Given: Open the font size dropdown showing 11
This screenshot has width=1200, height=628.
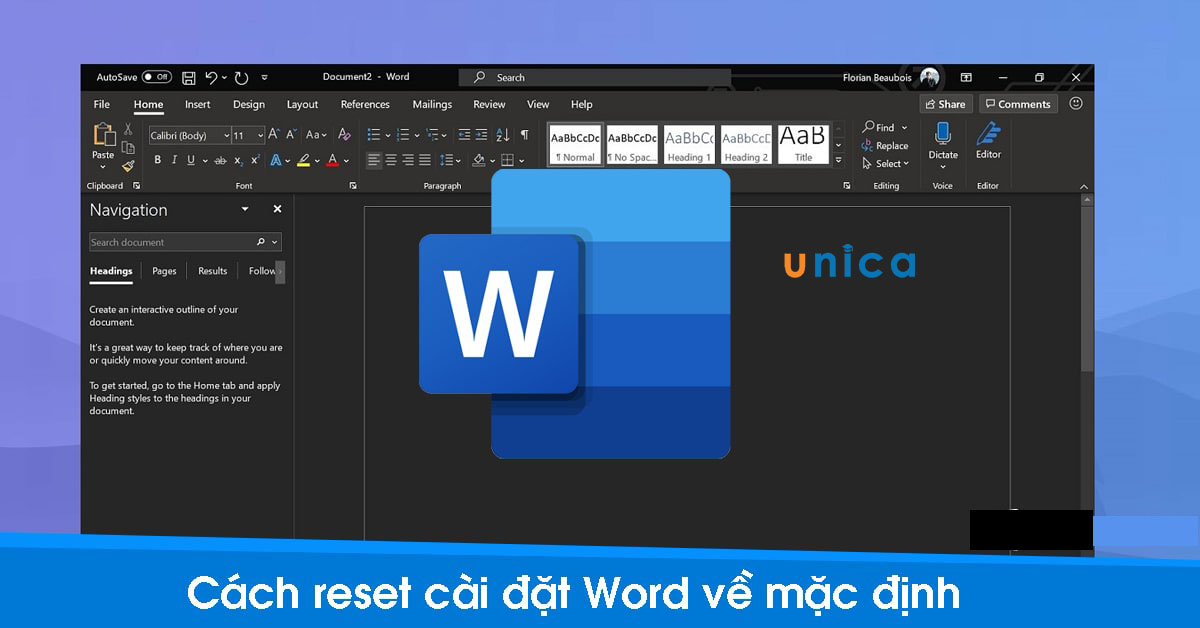Looking at the screenshot, I should (261, 135).
